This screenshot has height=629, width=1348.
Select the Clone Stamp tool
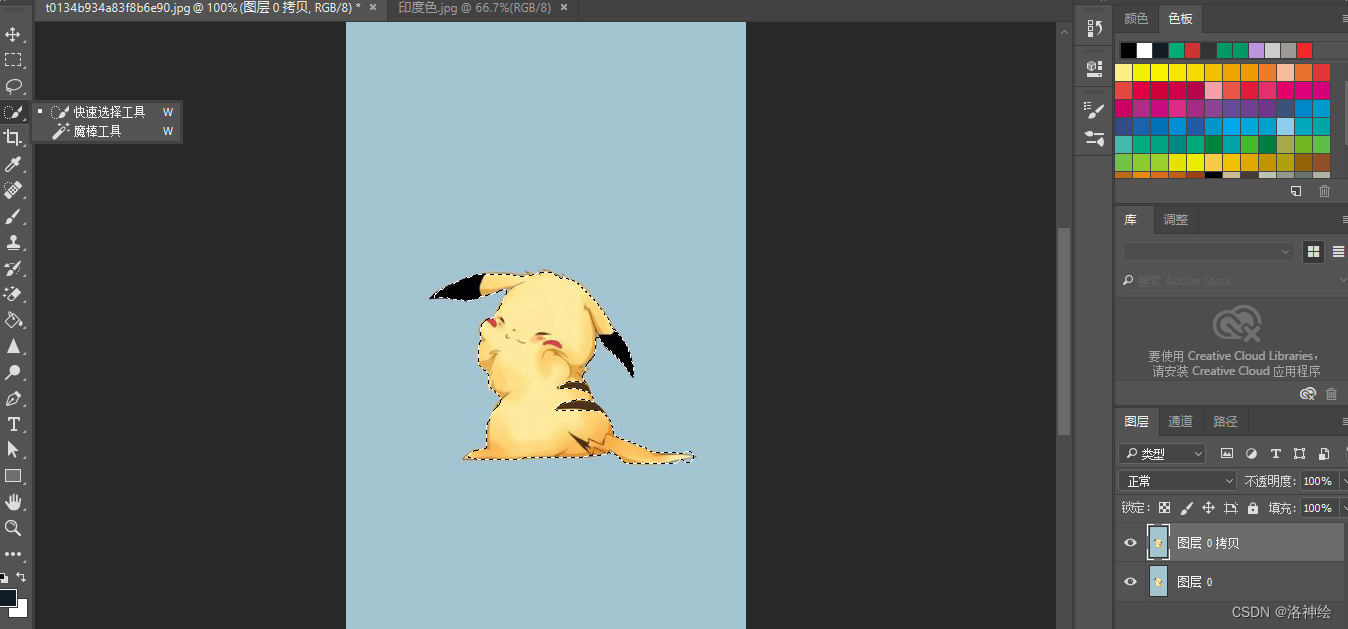pos(13,242)
